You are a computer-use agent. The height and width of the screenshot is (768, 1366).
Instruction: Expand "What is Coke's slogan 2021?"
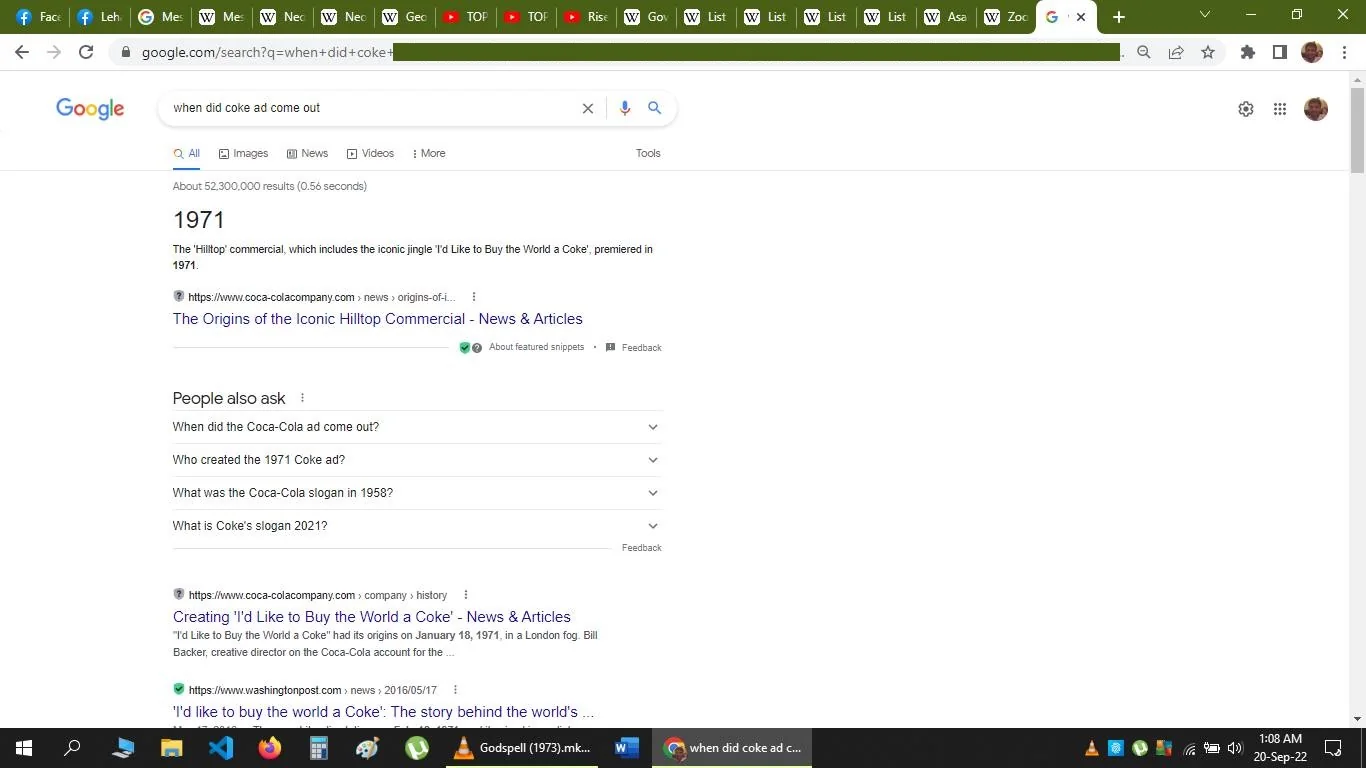point(417,526)
